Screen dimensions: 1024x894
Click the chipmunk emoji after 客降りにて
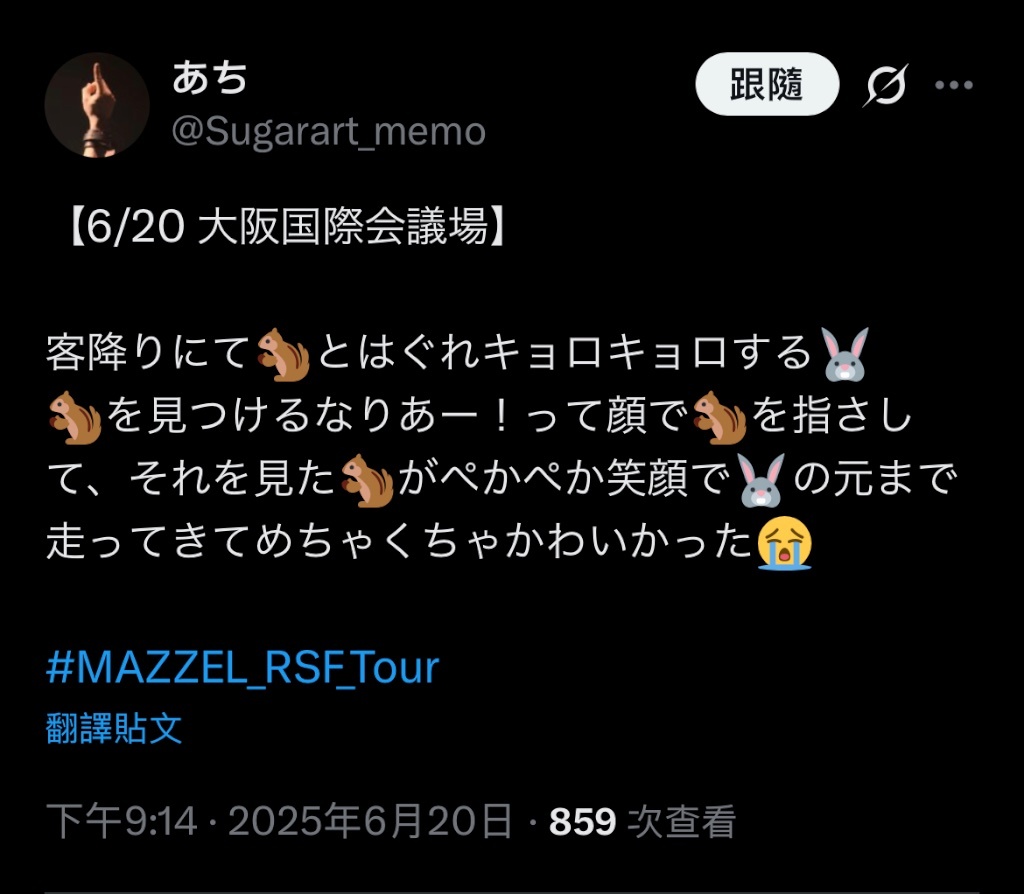(283, 354)
